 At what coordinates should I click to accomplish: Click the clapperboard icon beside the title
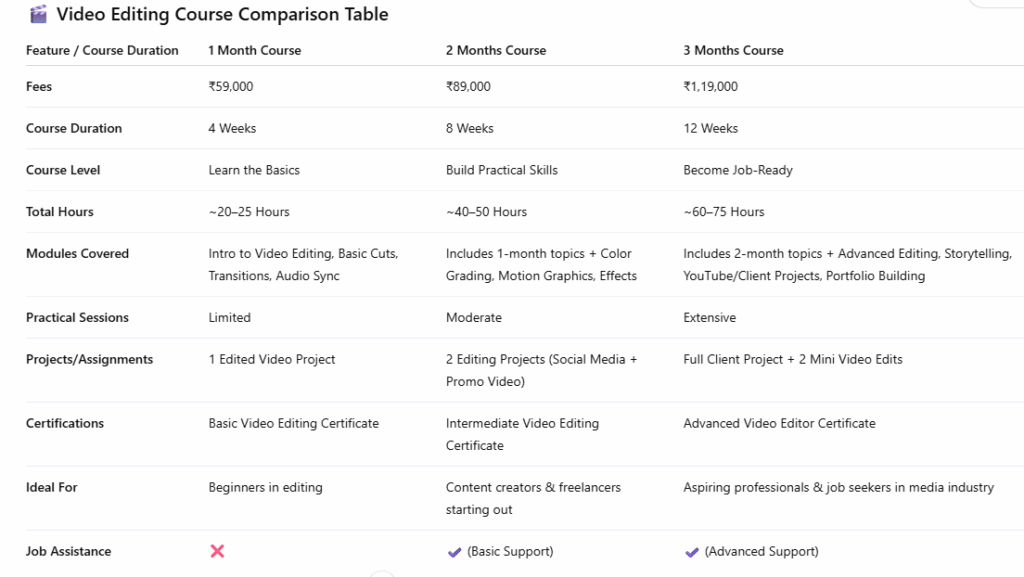(38, 14)
